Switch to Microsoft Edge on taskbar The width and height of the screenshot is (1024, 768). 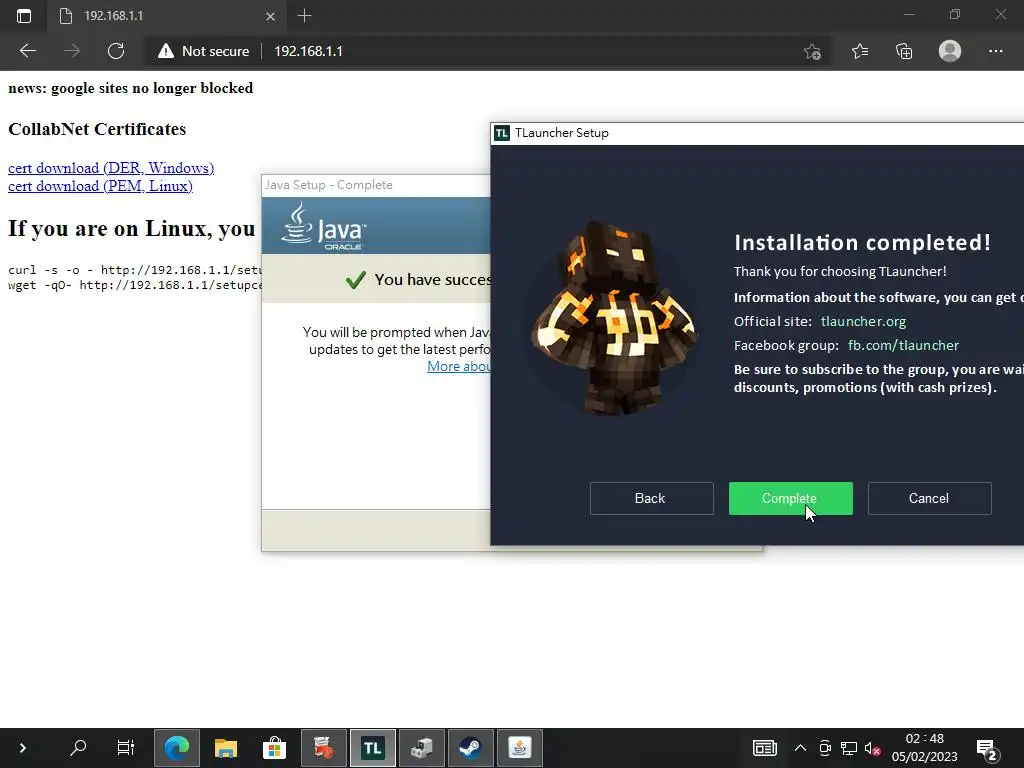(176, 748)
